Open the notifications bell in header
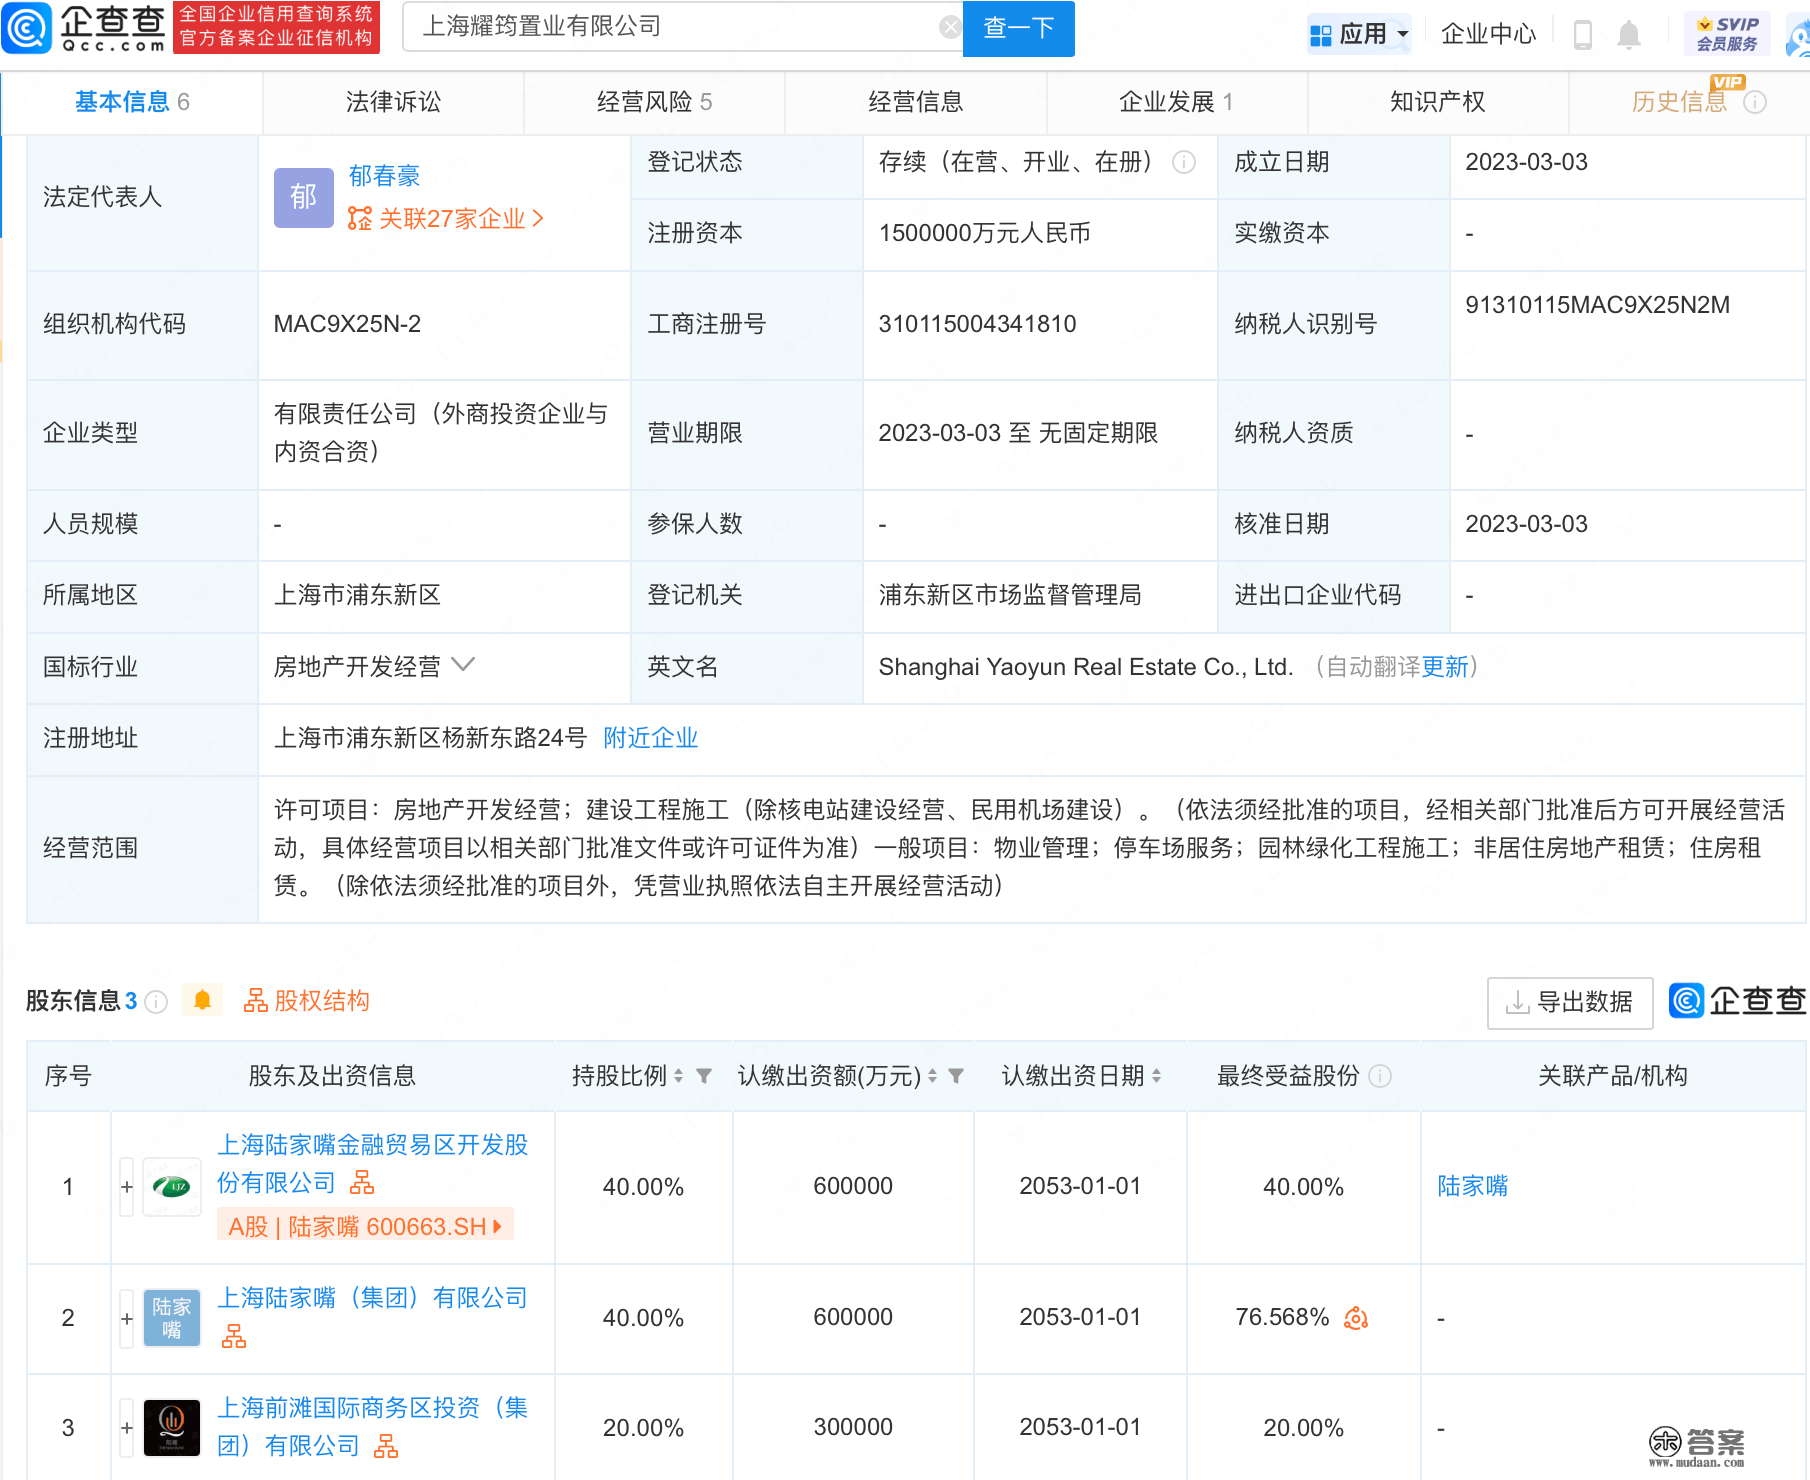This screenshot has width=1810, height=1480. [x=1629, y=35]
